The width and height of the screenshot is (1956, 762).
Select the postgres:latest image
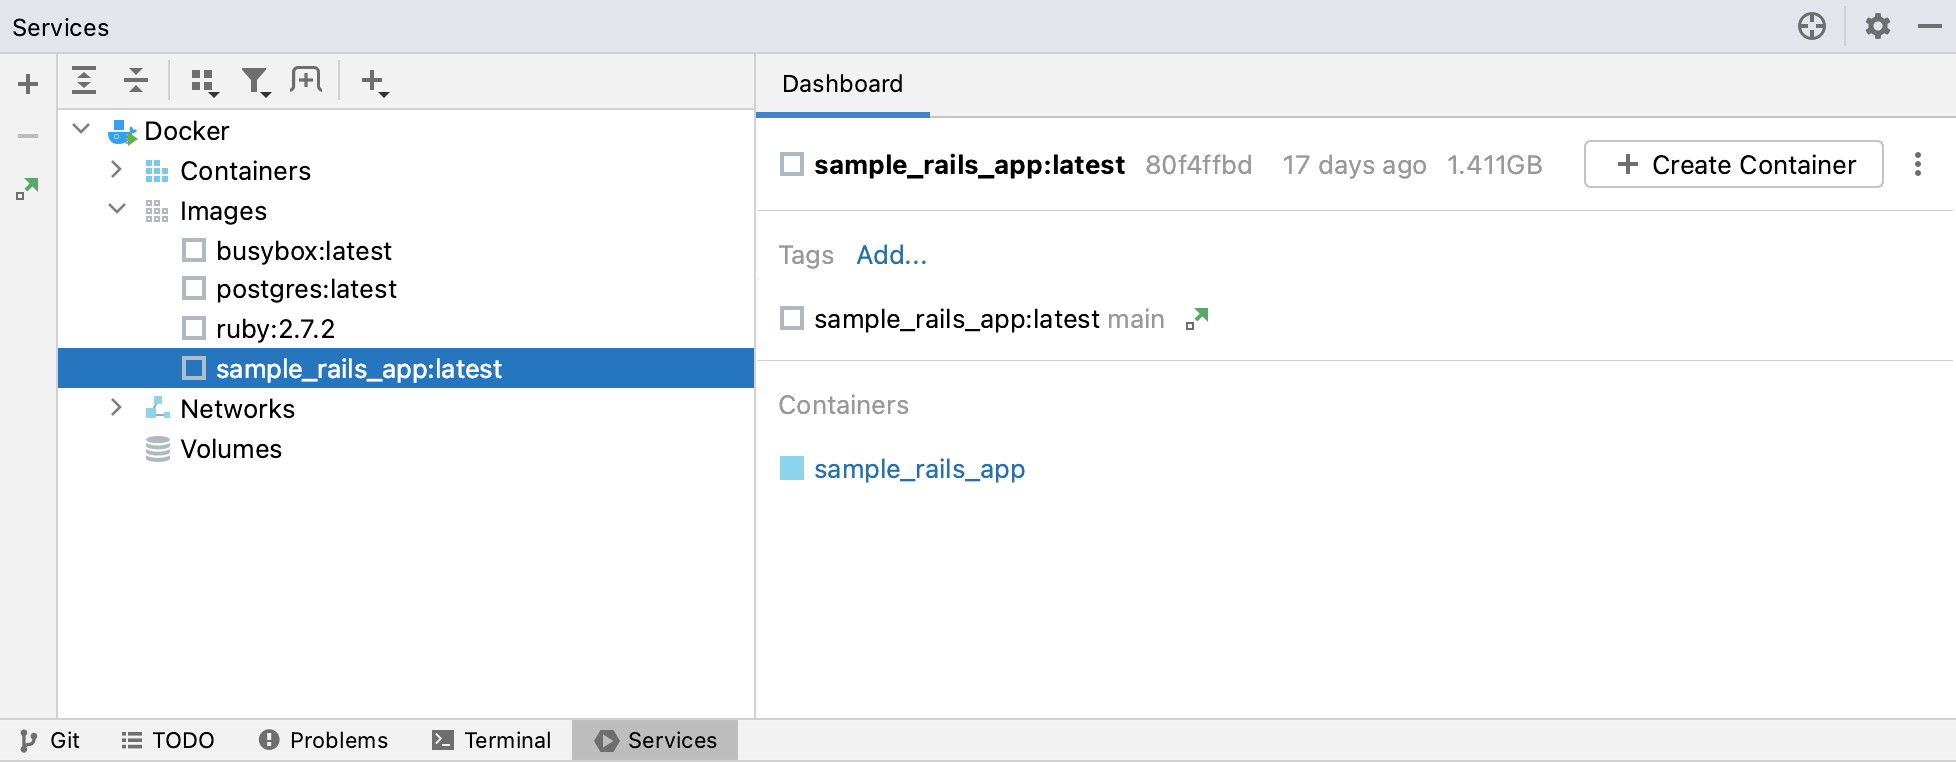(x=306, y=289)
